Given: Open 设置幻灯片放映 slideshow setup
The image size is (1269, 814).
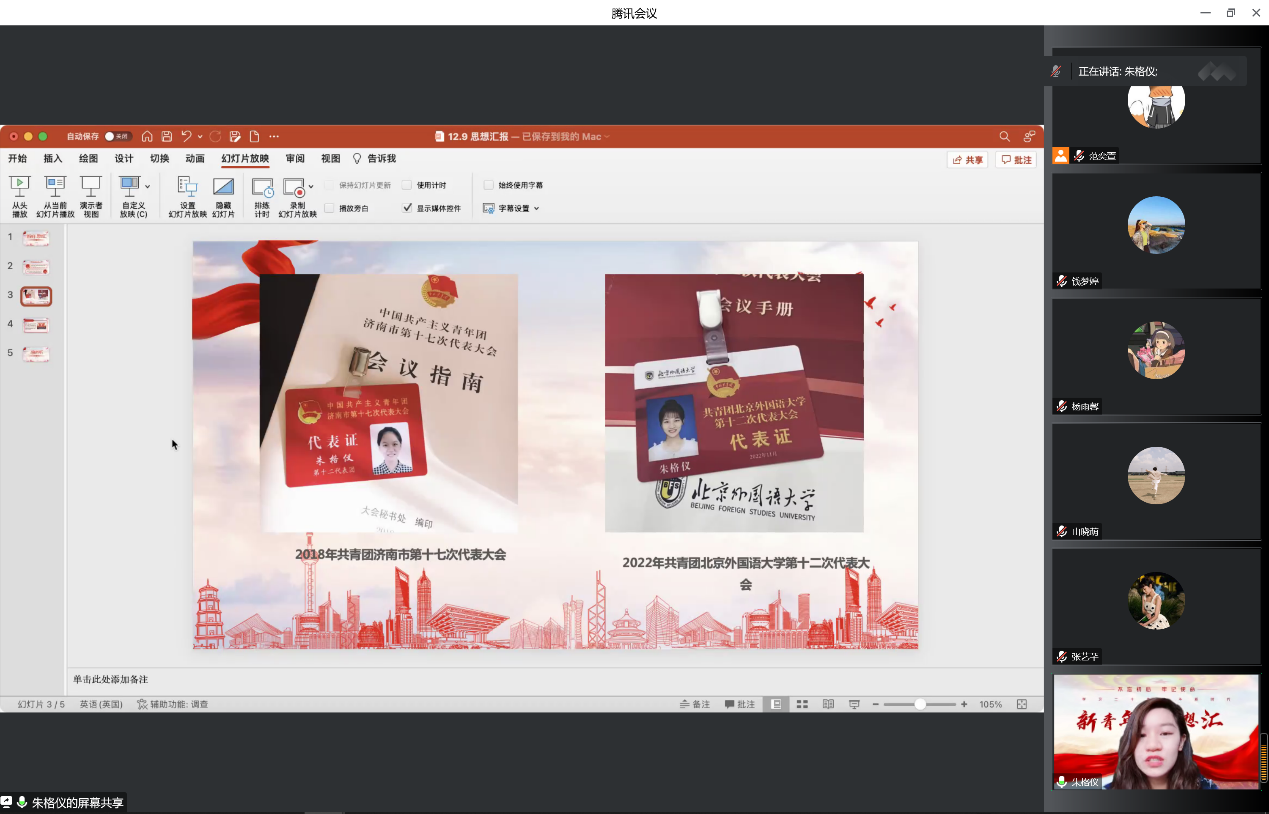Looking at the screenshot, I should tap(187, 186).
